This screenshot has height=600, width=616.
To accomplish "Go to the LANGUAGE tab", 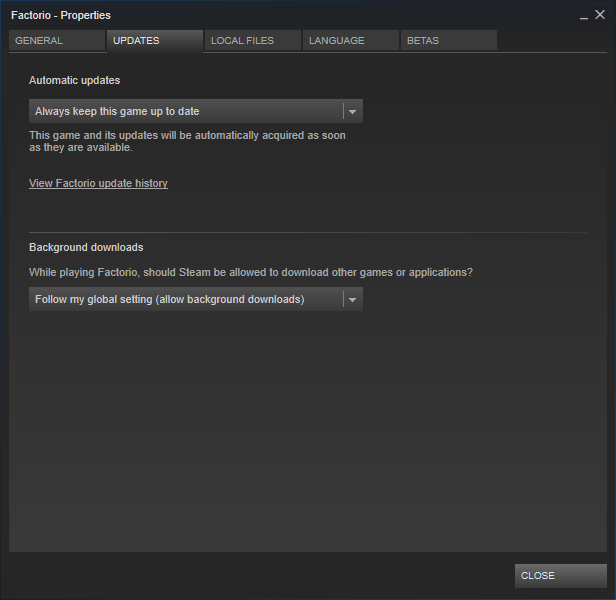I will [350, 40].
